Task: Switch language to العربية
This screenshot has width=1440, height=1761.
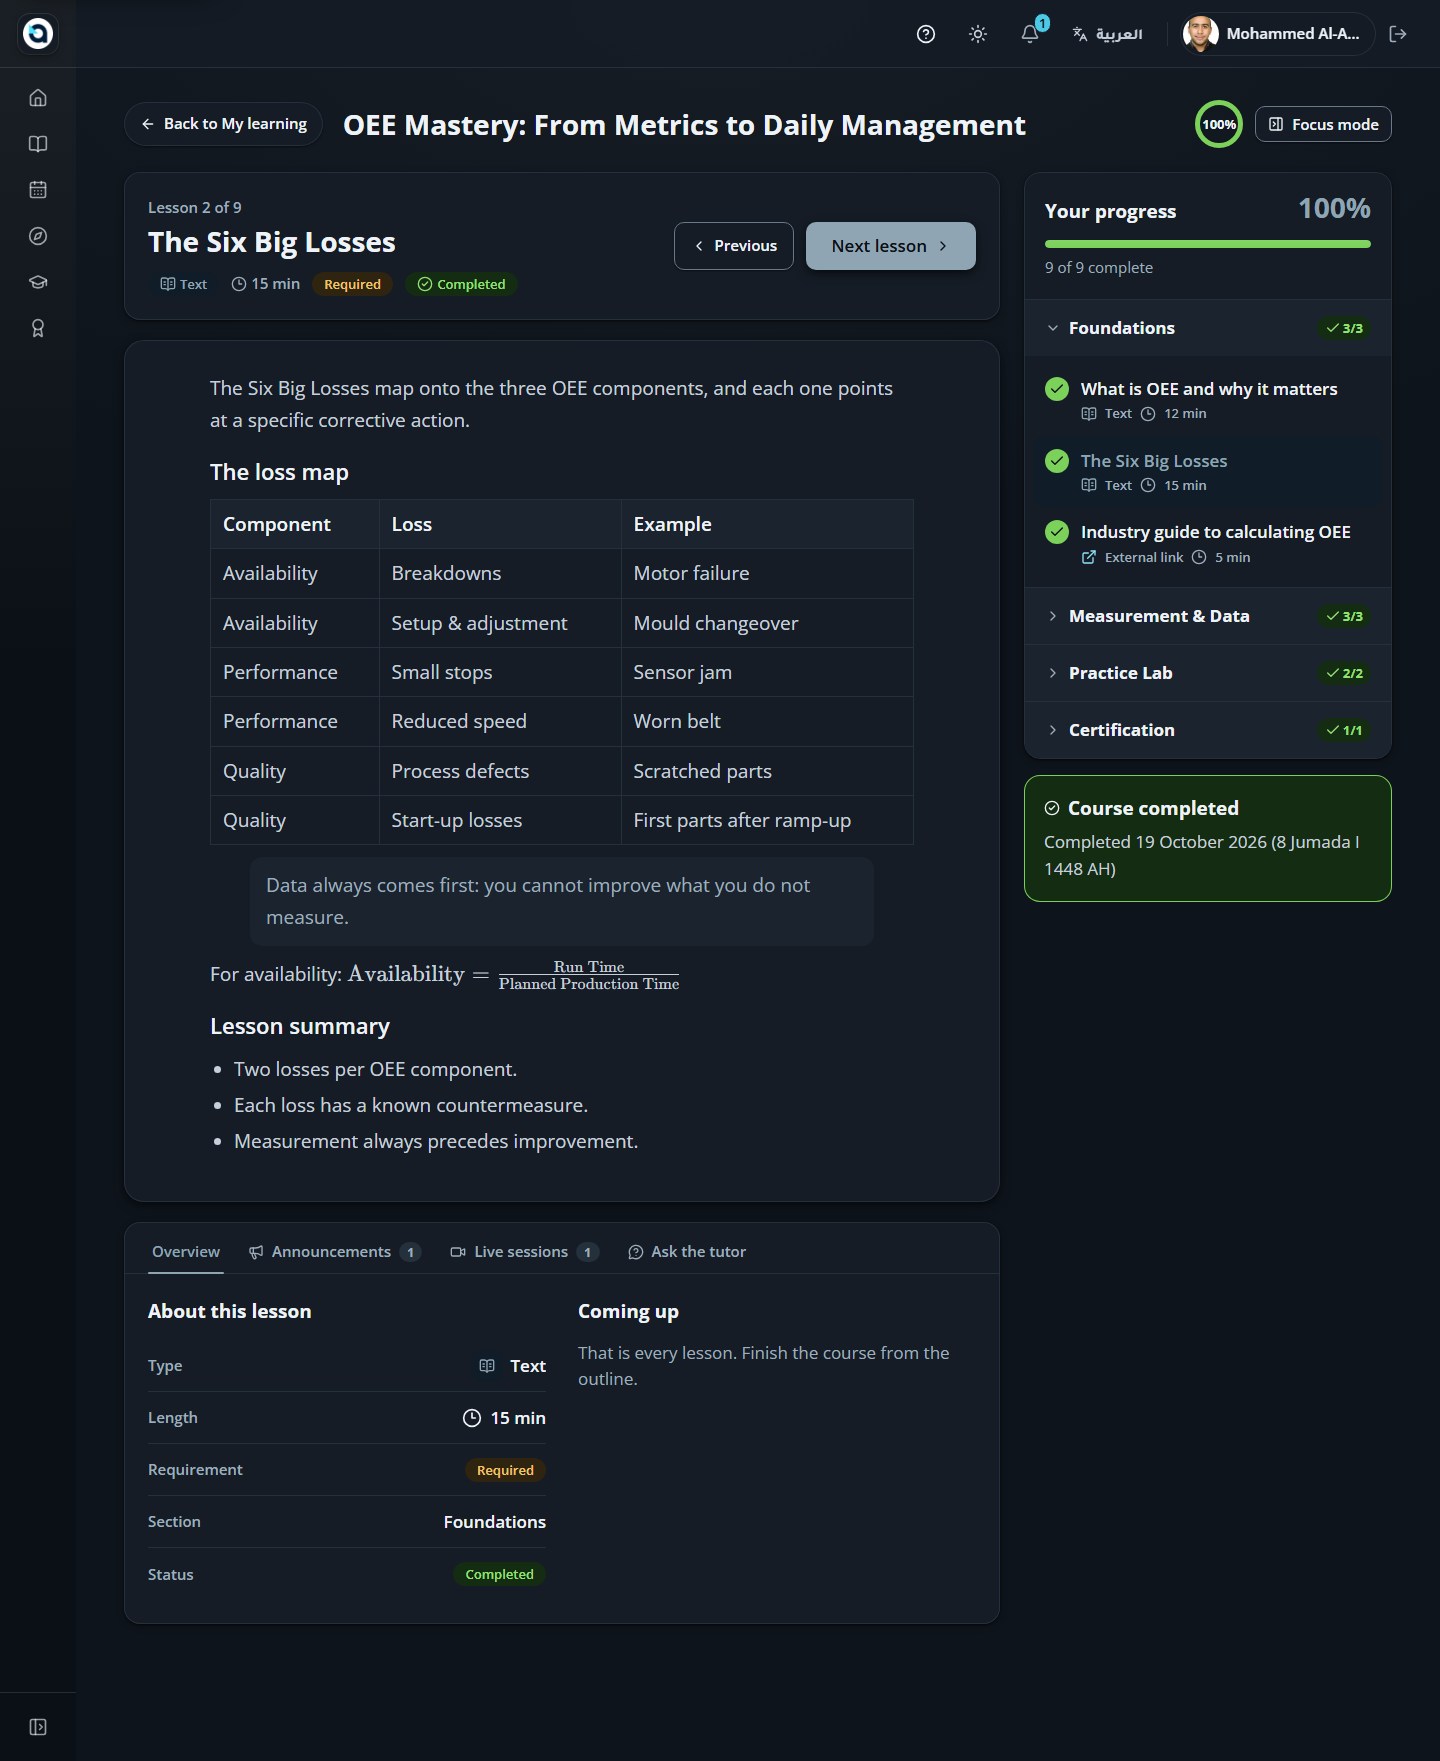Action: [1108, 34]
